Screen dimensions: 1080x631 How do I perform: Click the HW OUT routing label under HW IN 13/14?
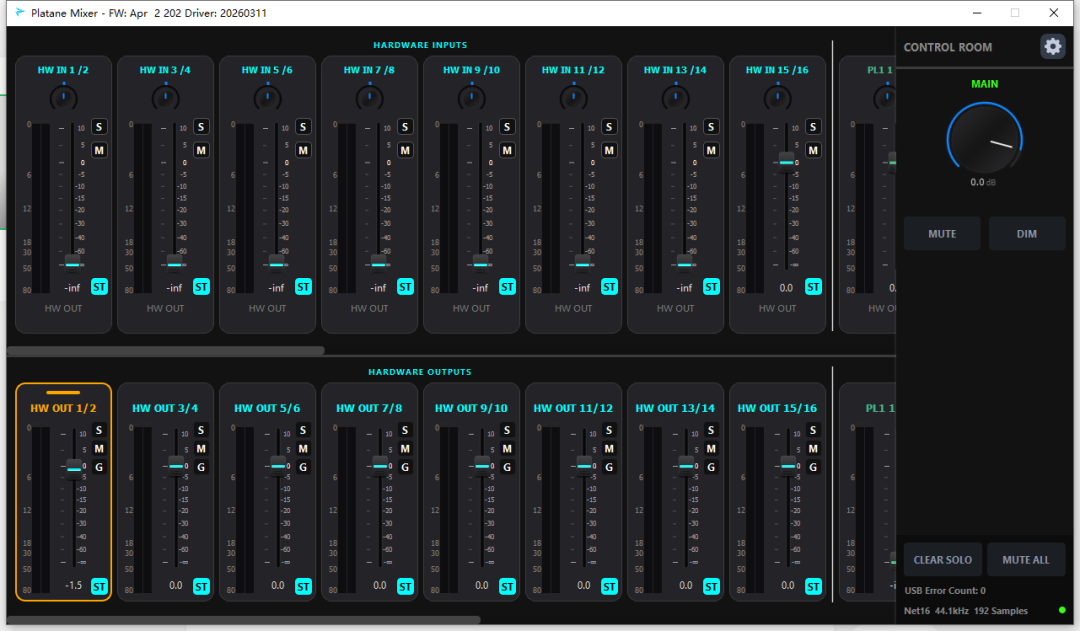click(x=675, y=309)
